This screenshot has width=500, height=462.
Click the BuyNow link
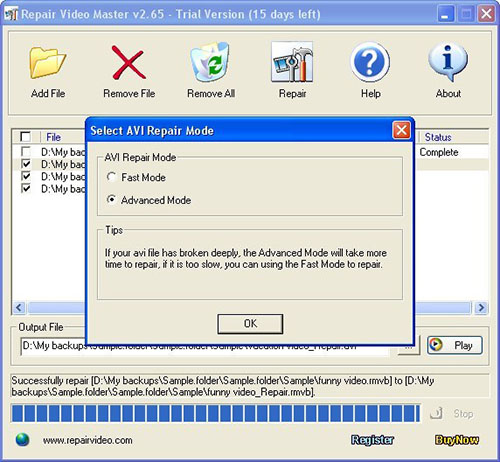[457, 440]
